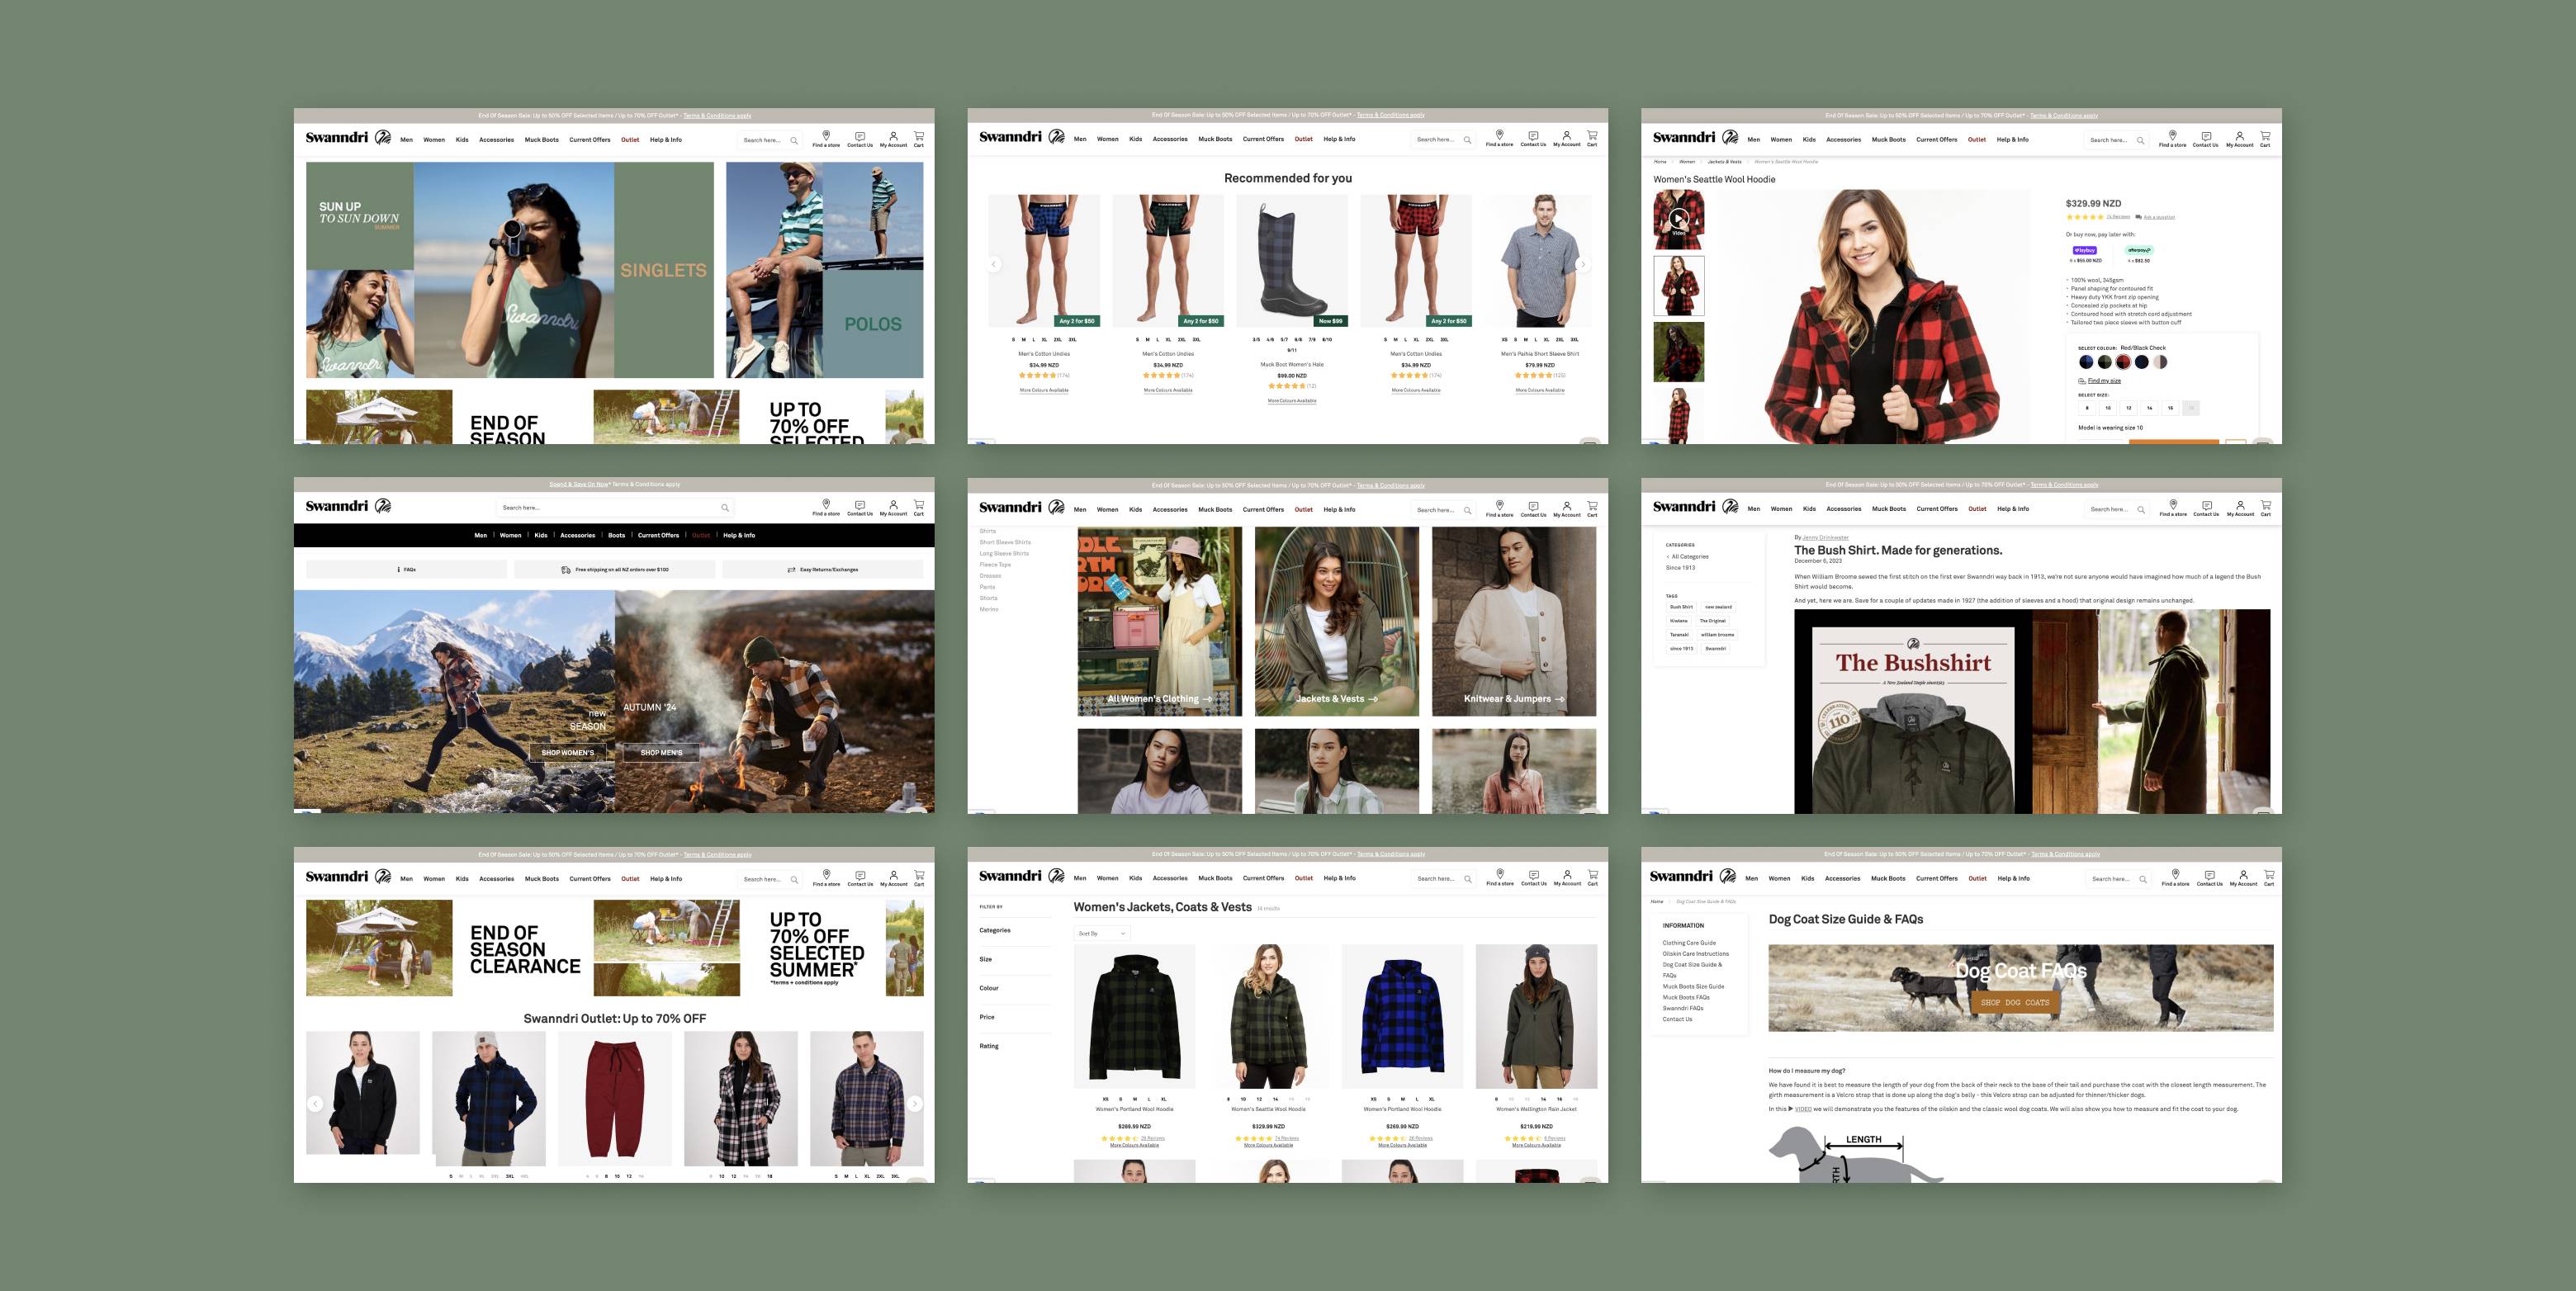Click the Taranaki tag on the blog sidebar
2576x1291 pixels.
tap(1679, 635)
